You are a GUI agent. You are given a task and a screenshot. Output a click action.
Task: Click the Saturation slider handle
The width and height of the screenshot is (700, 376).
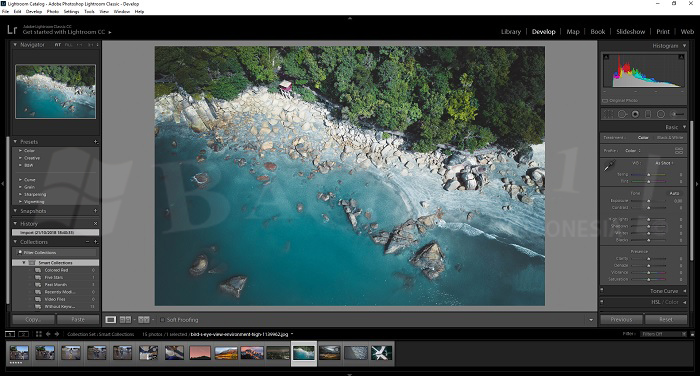click(x=648, y=280)
